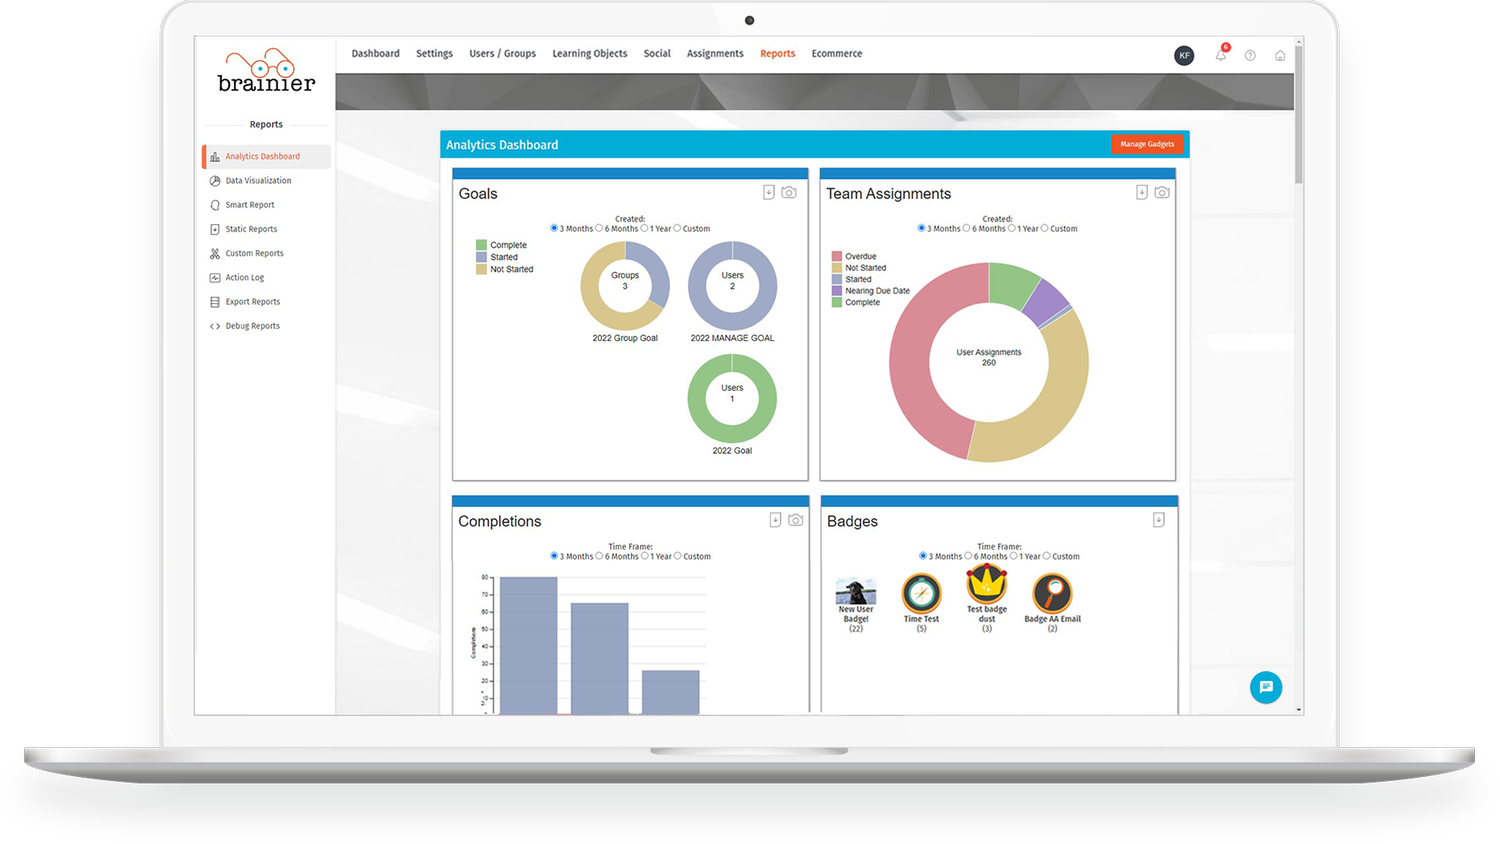Open the Data Visualization report
The image size is (1500, 844).
pos(258,180)
